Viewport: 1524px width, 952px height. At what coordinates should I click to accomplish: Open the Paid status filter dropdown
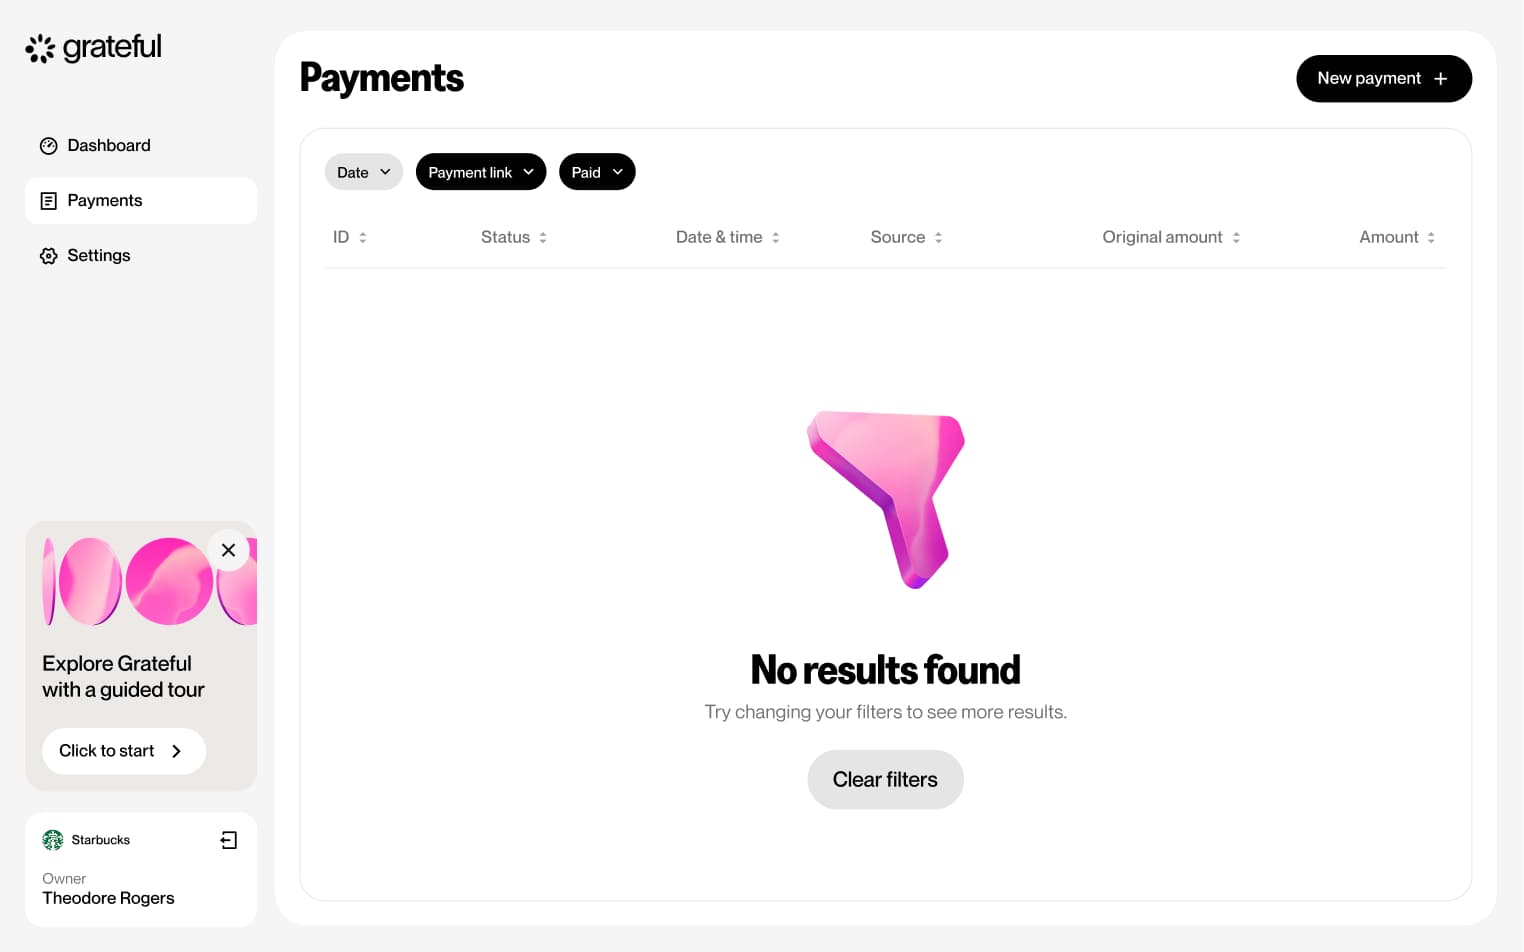[x=597, y=172]
